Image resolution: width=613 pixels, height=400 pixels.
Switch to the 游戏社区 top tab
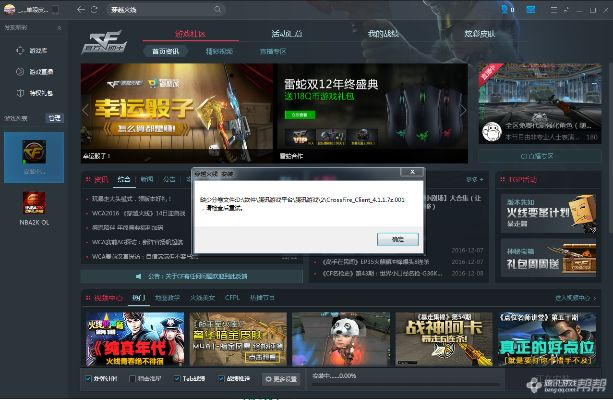click(190, 34)
